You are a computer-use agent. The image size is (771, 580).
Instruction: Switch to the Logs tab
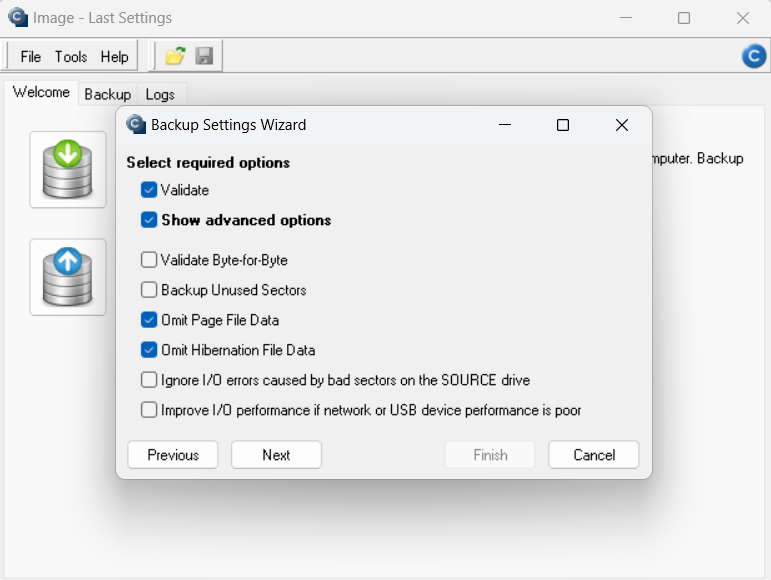(x=160, y=94)
